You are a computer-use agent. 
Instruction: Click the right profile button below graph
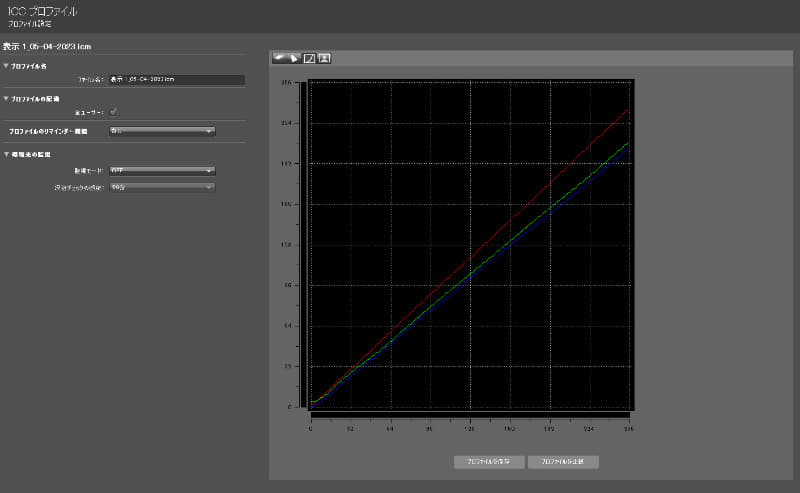coord(563,462)
